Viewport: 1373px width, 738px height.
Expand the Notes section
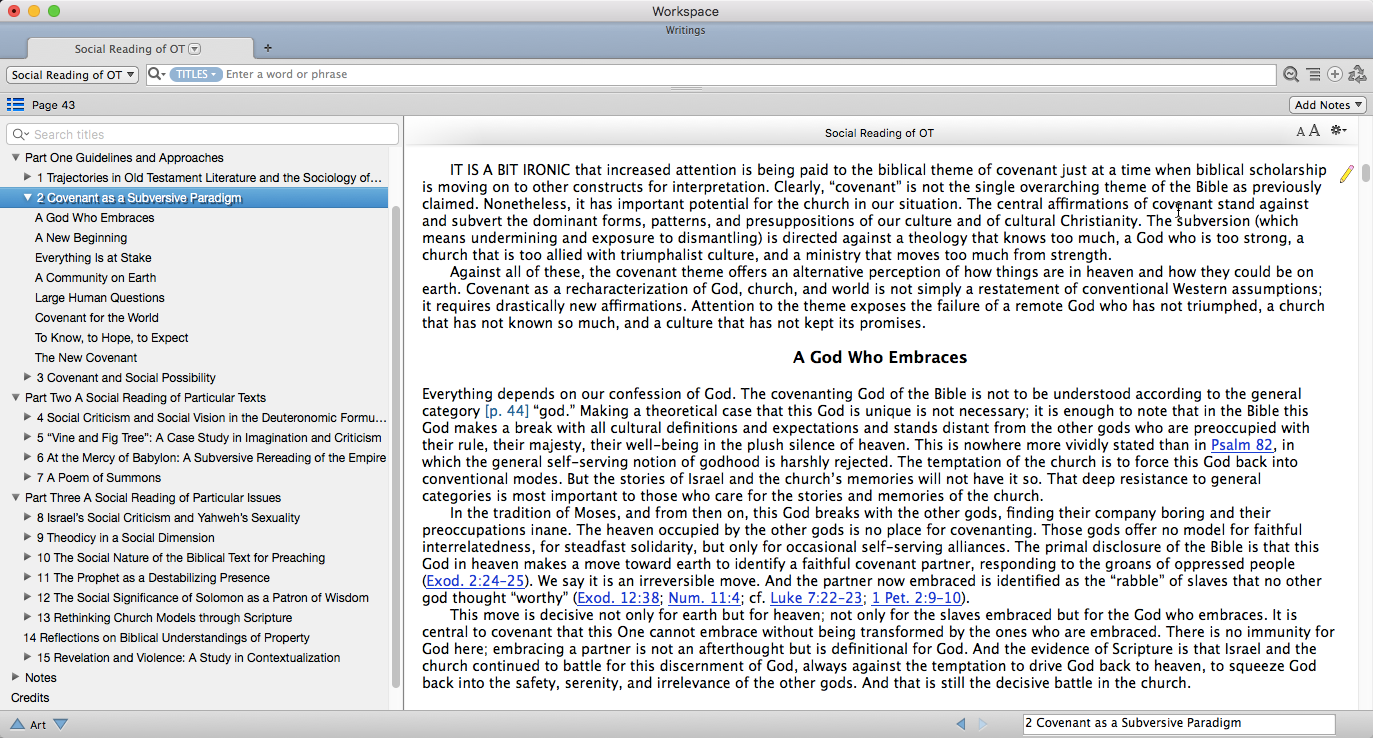16,678
